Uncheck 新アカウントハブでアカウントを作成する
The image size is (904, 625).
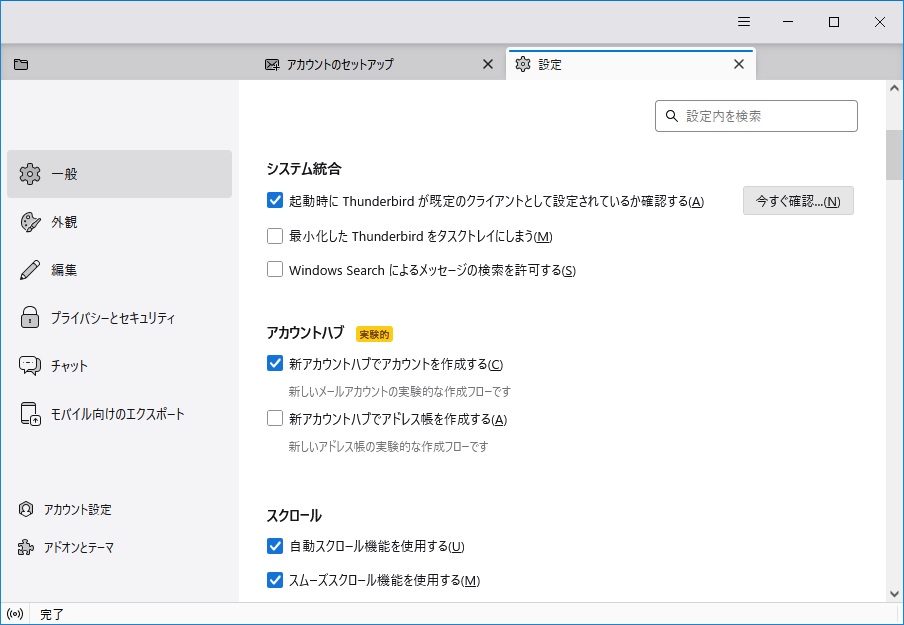(275, 364)
